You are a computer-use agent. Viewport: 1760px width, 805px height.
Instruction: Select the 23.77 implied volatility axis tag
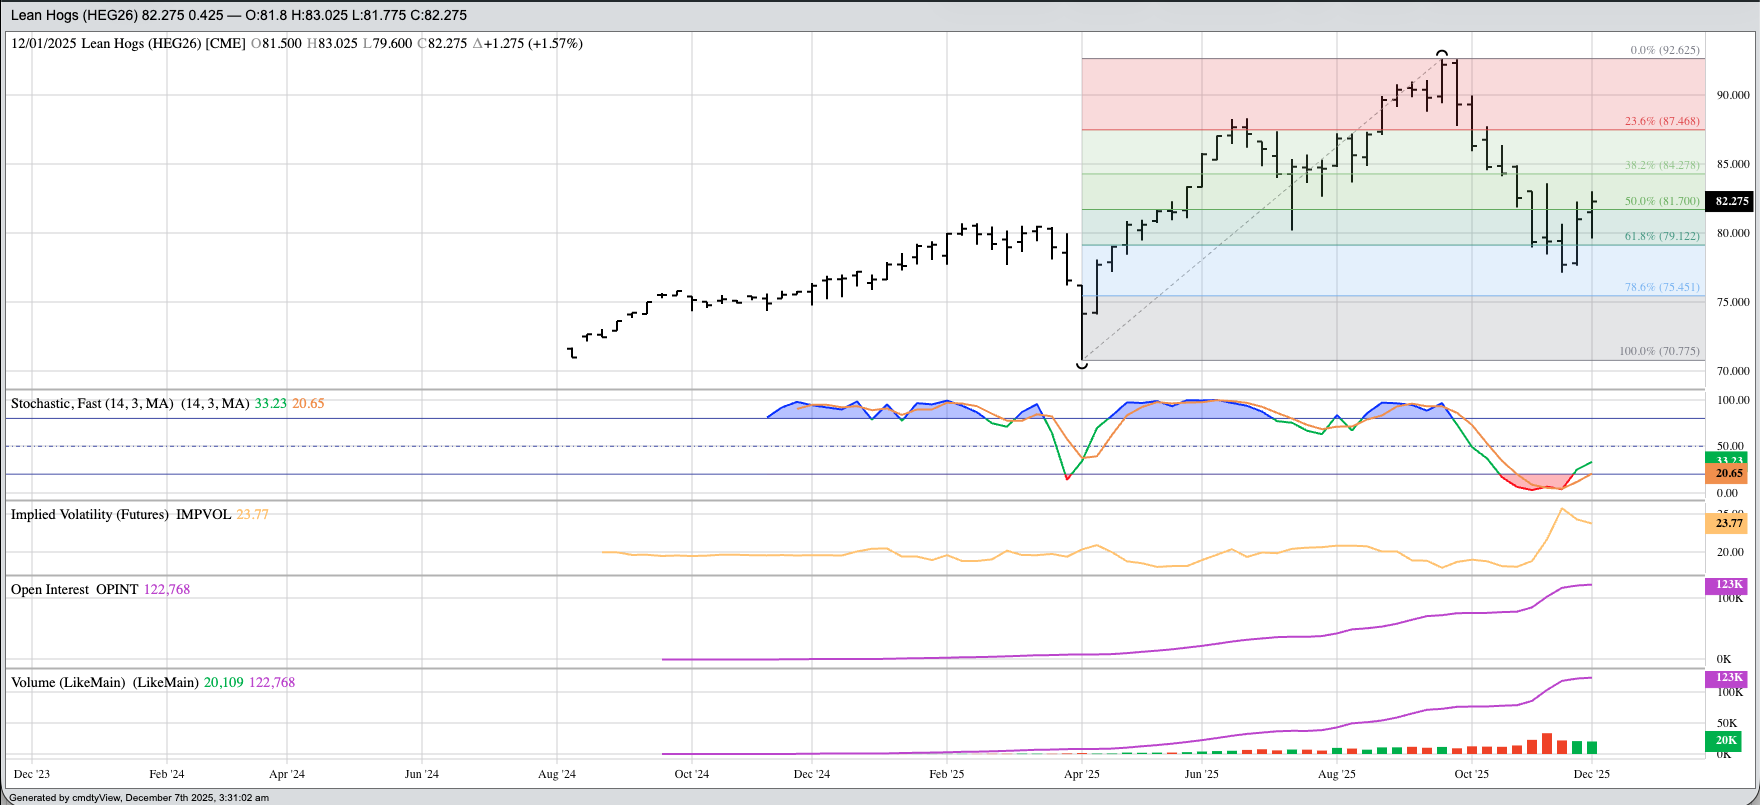pyautogui.click(x=1729, y=523)
